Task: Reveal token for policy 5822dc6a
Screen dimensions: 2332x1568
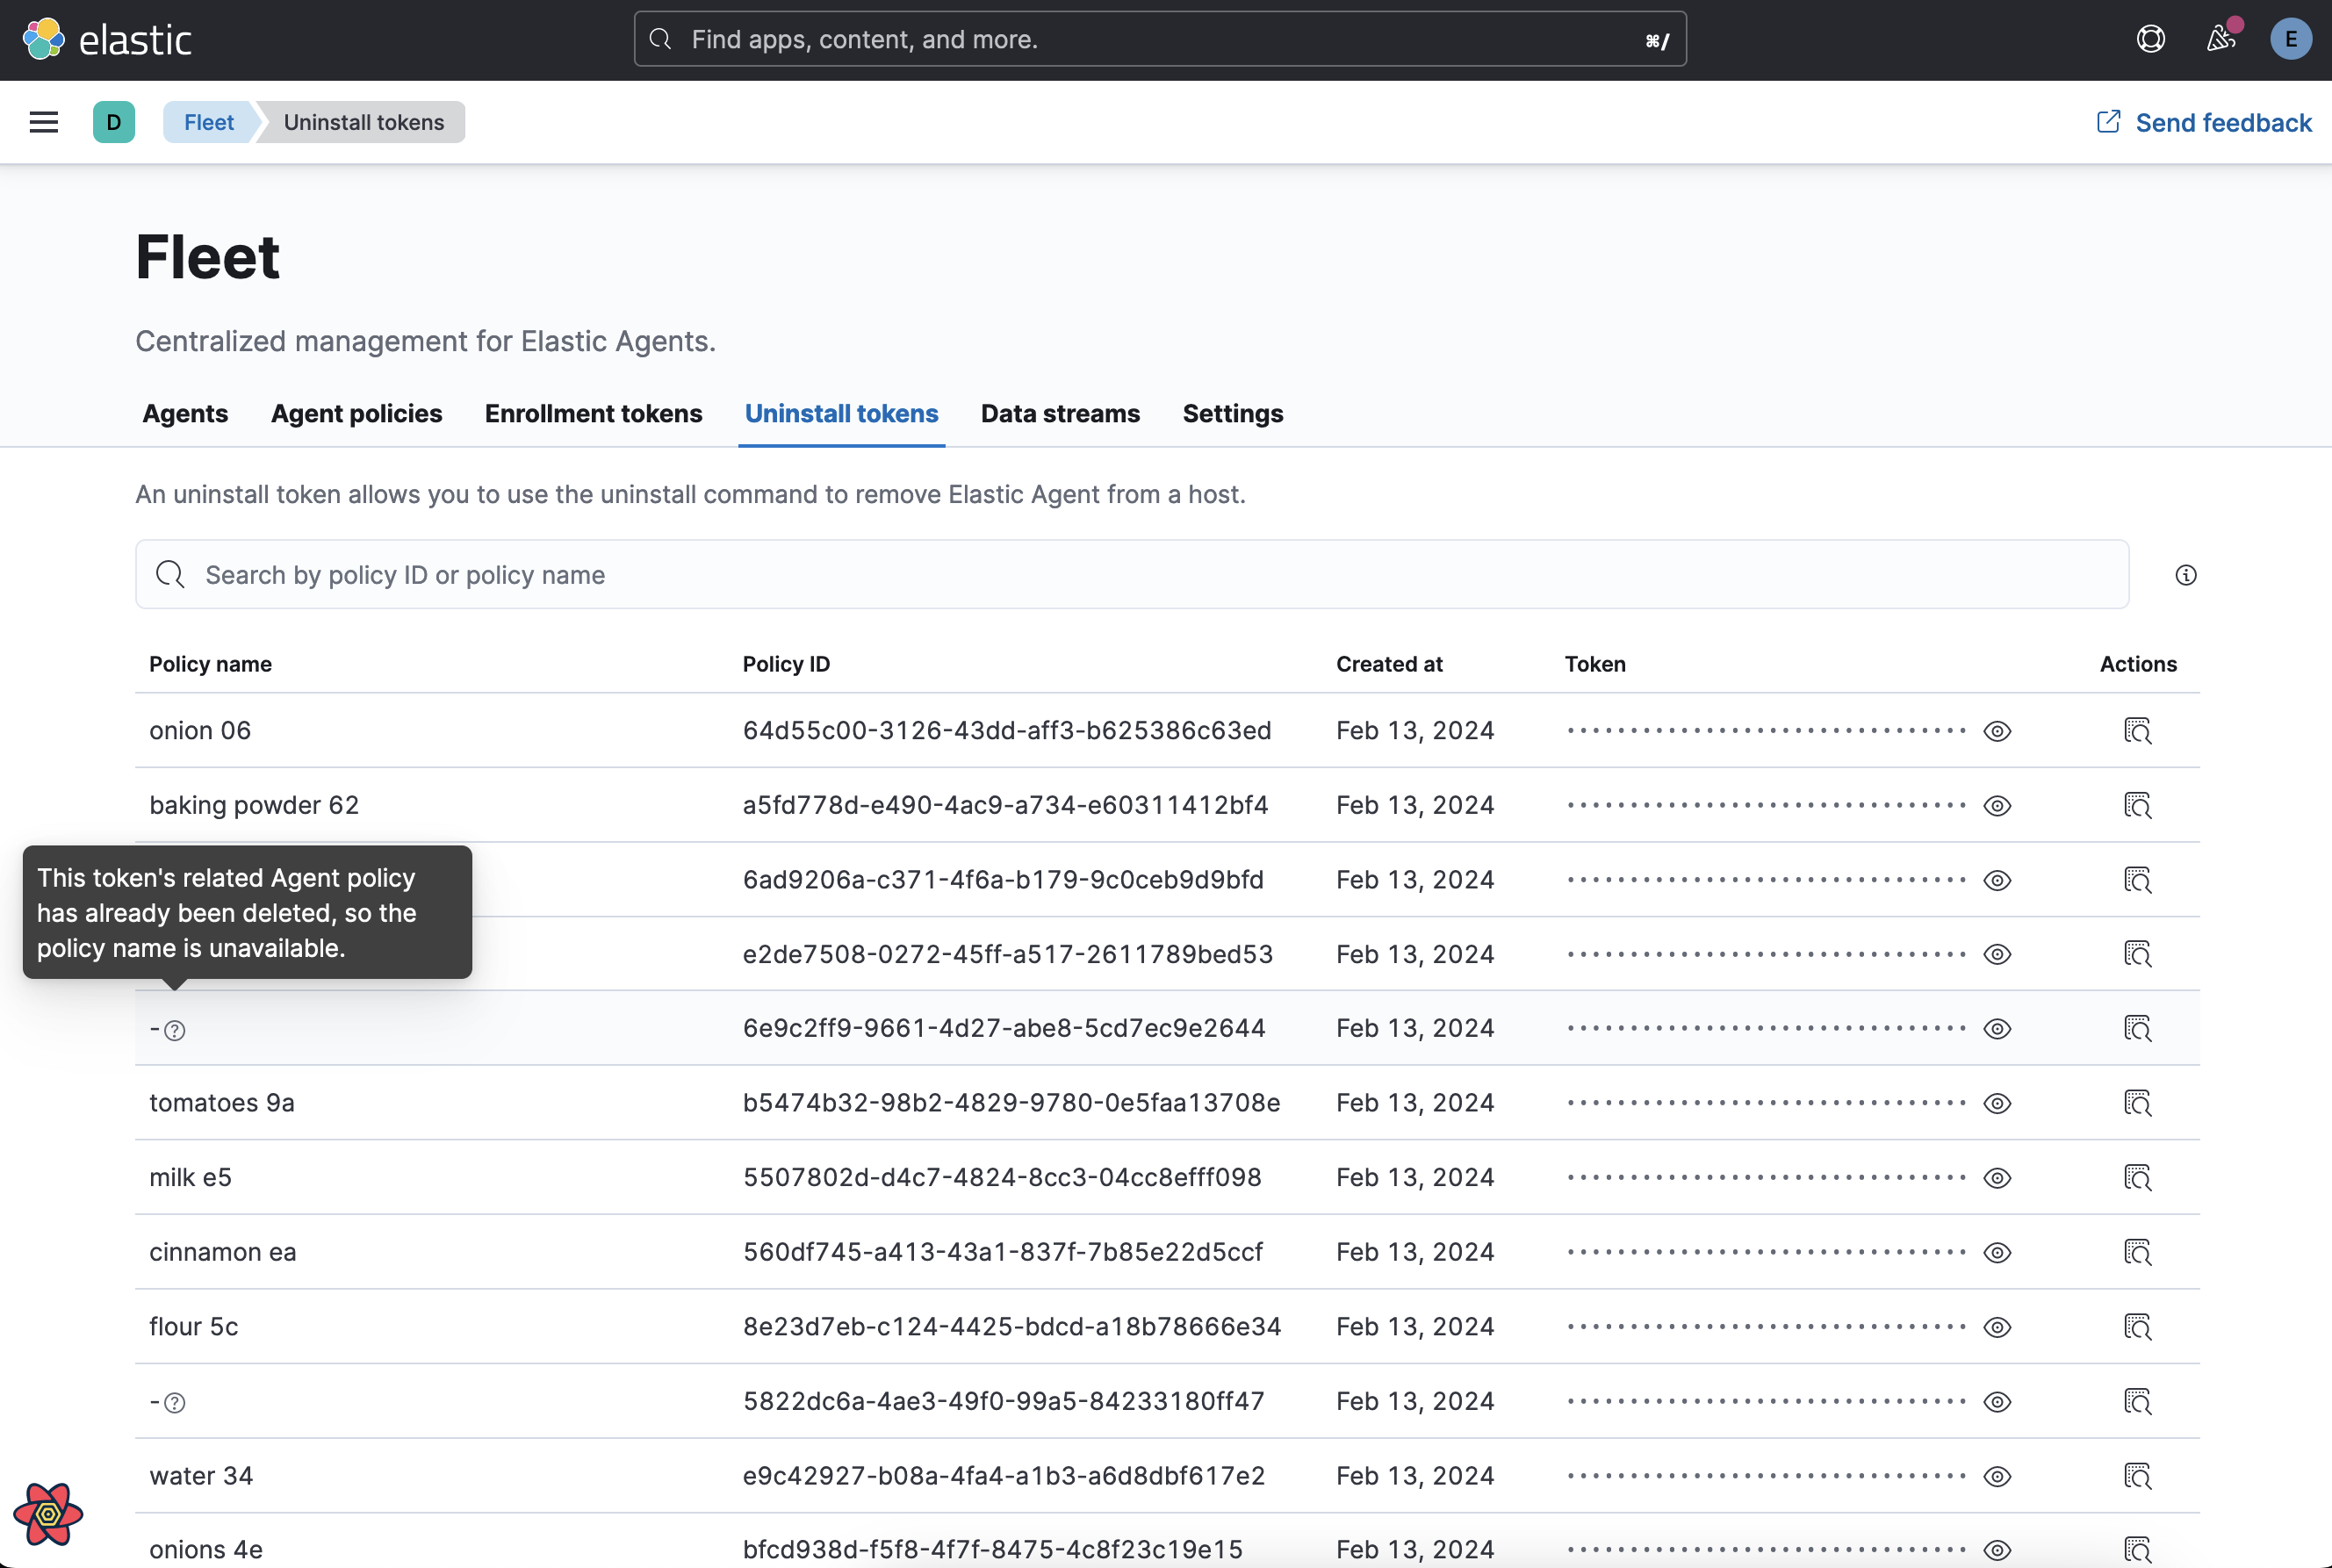Action: pos(1997,1401)
